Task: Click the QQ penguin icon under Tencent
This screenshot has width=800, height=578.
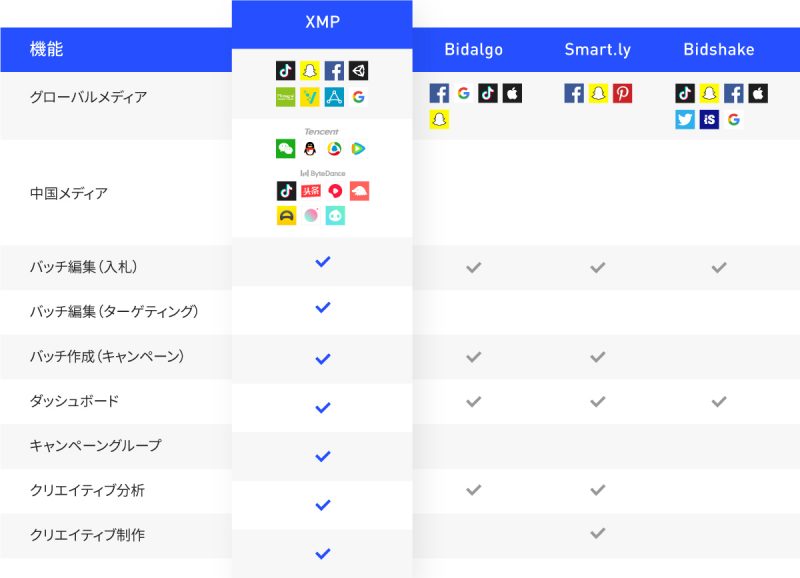Action: (310, 148)
